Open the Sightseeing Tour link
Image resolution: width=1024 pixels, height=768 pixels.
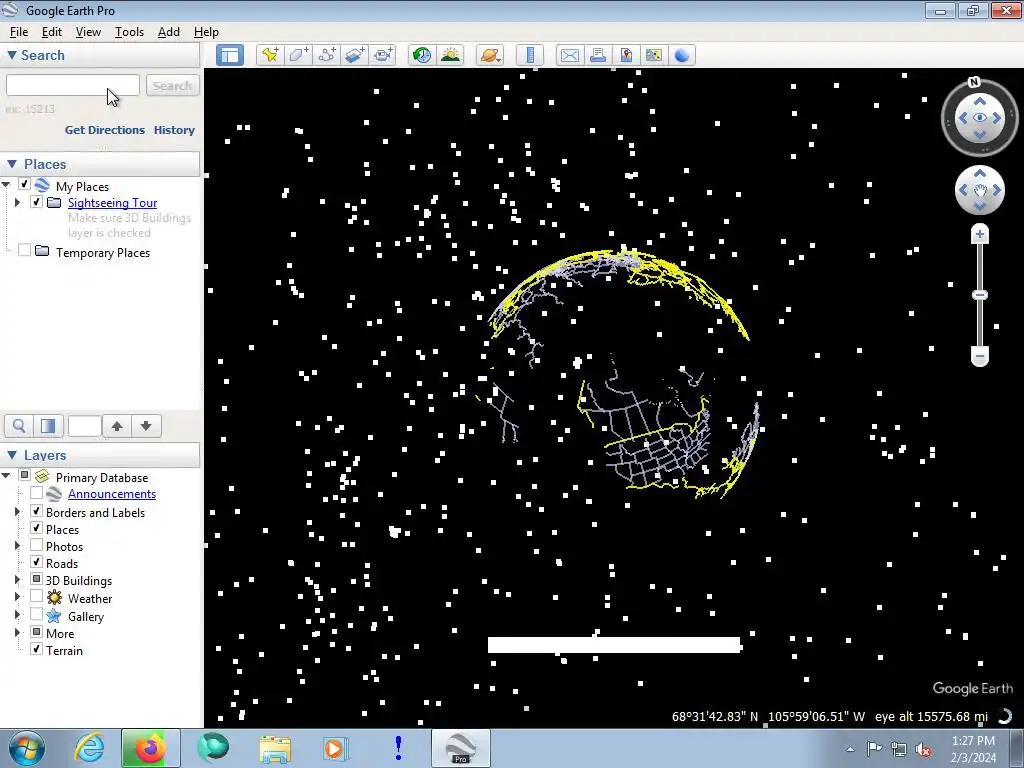(x=112, y=202)
